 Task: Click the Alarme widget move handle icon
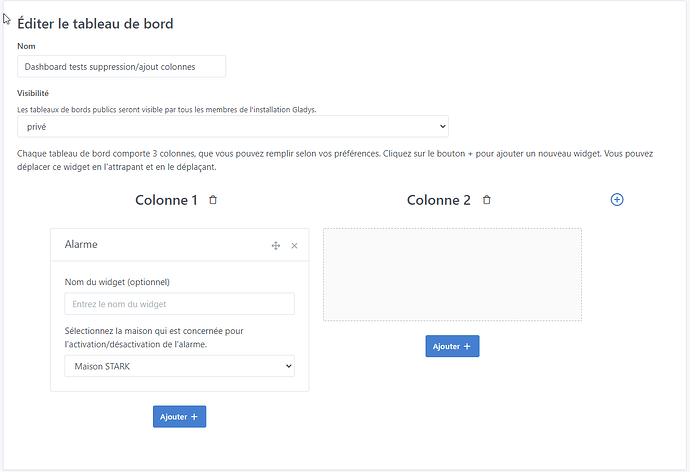coord(276,245)
